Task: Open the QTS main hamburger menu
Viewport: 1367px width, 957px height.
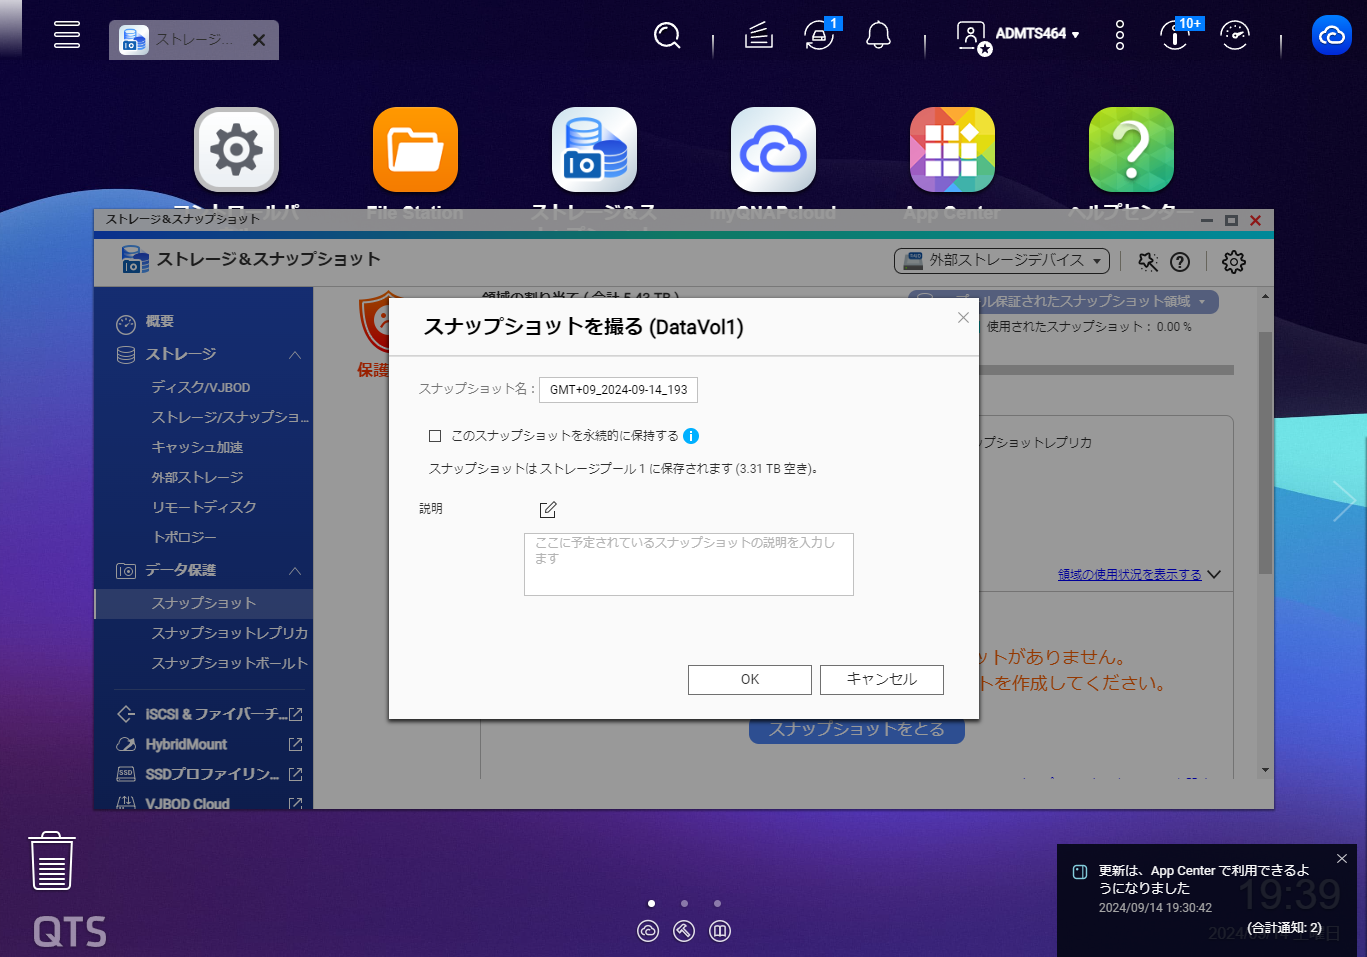Action: coord(67,34)
